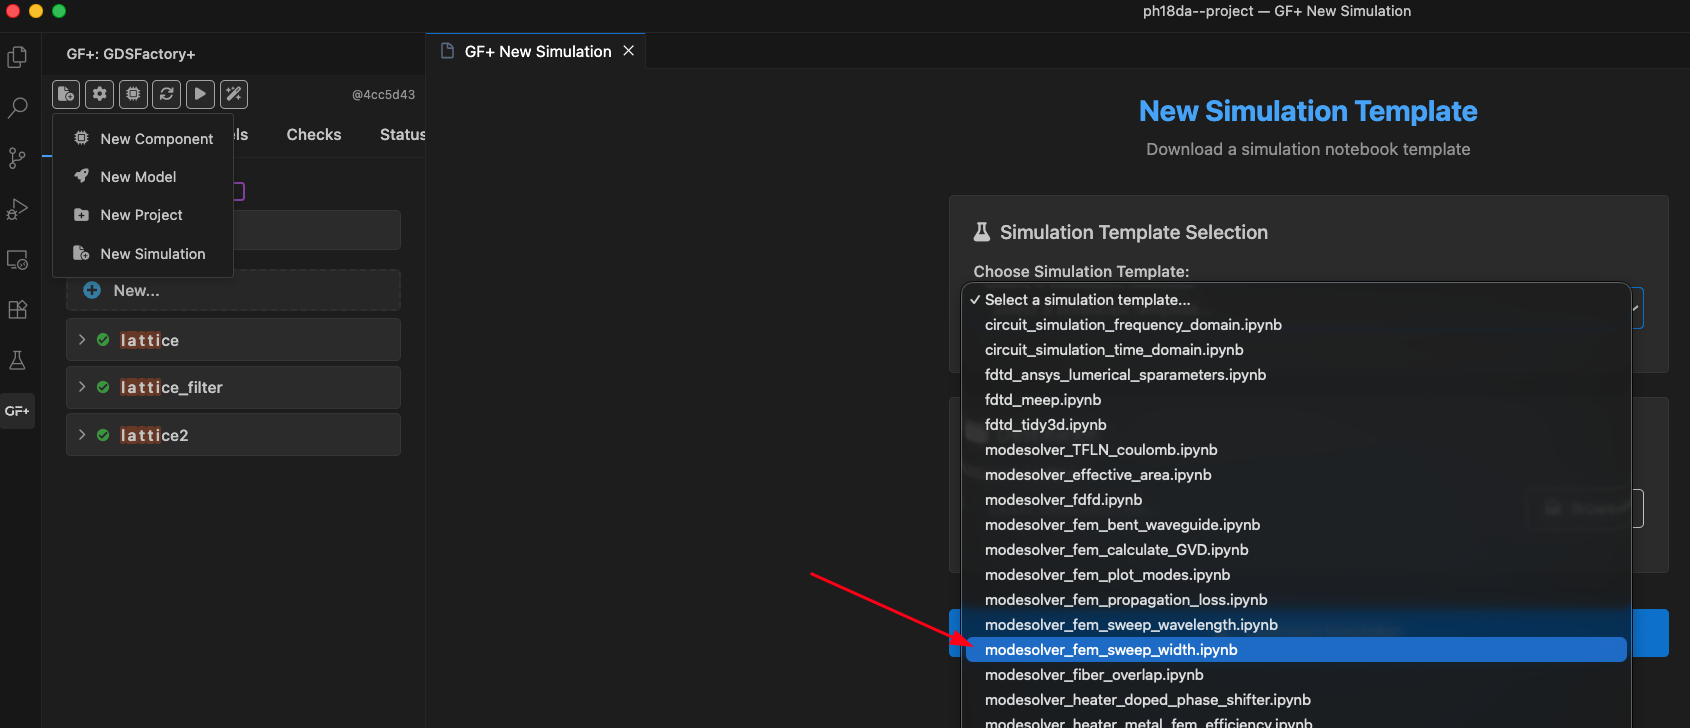Click the @4cc5d43 version label

pyautogui.click(x=383, y=95)
